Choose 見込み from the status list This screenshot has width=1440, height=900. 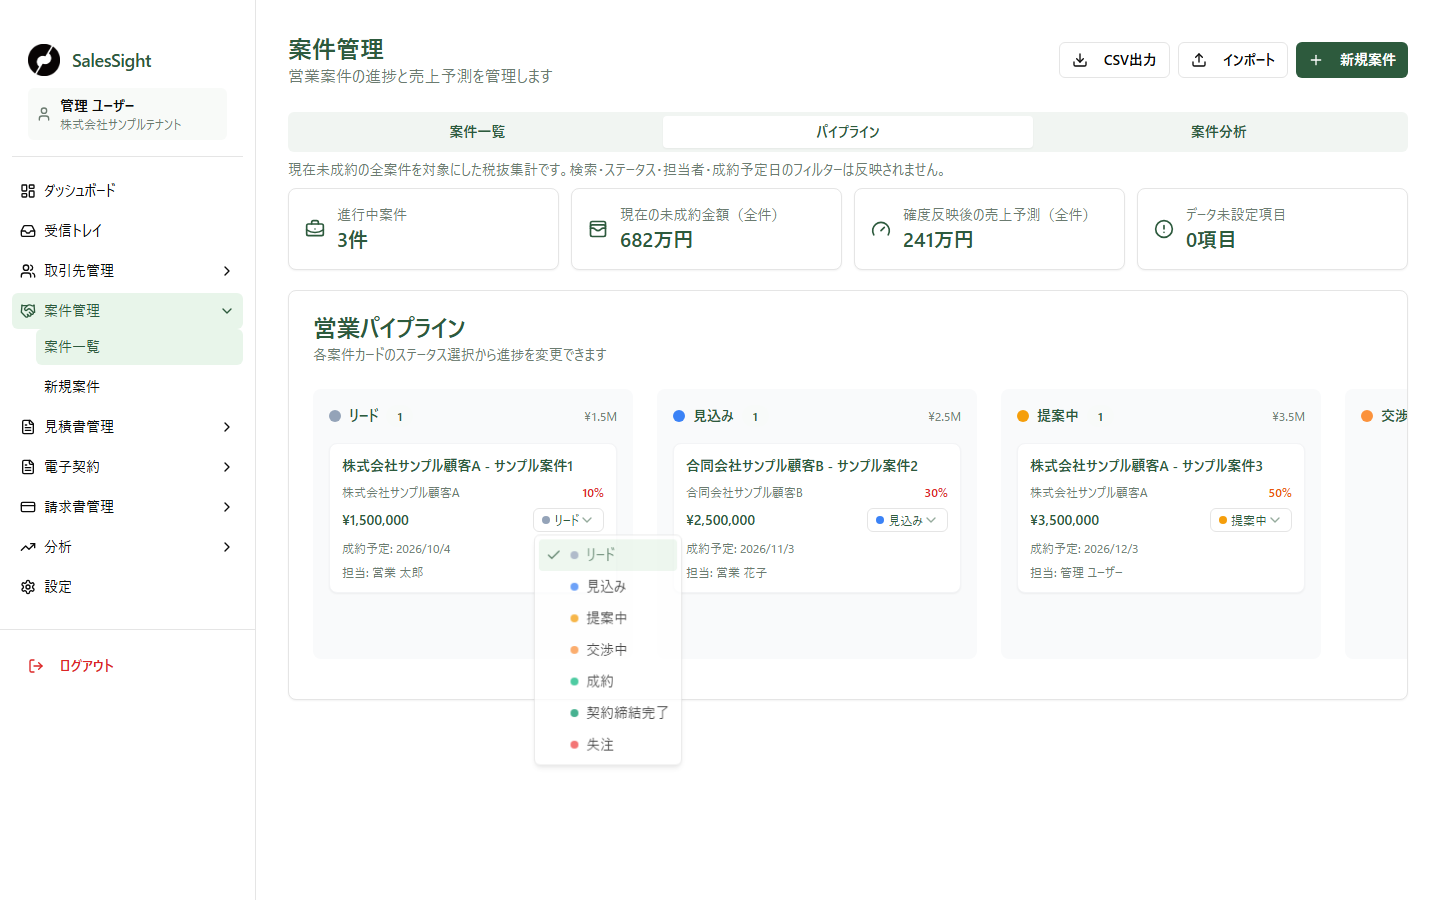(x=608, y=587)
